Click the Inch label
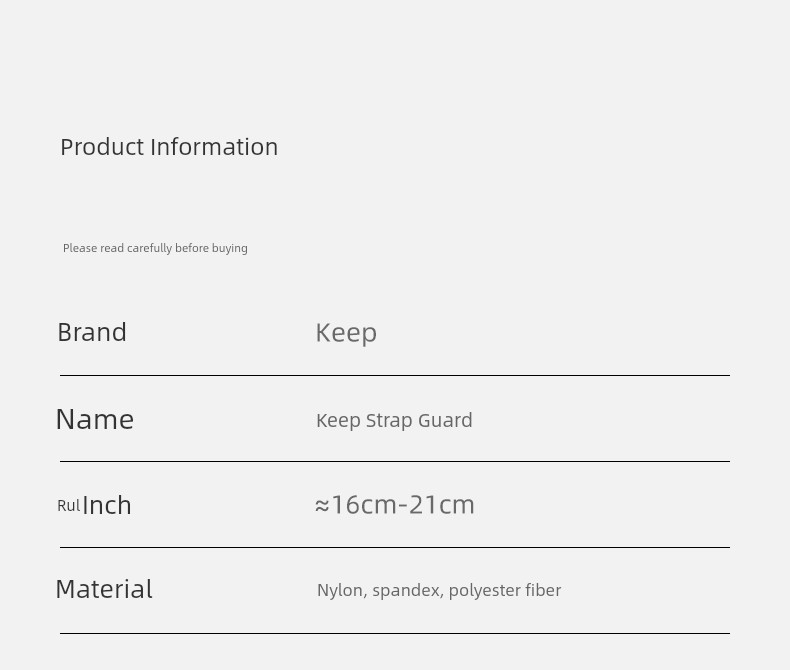This screenshot has height=670, width=790. point(107,505)
